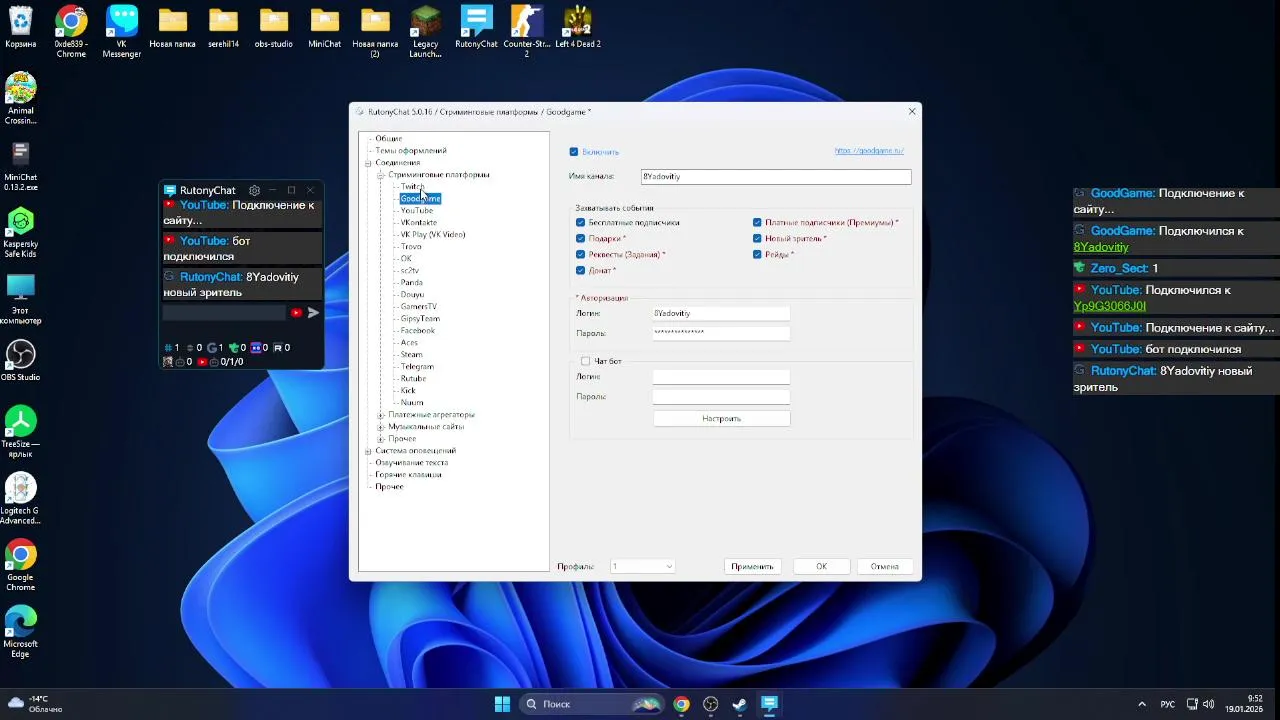Select the Left 4 Dead 2 desktop shortcut

578,27
